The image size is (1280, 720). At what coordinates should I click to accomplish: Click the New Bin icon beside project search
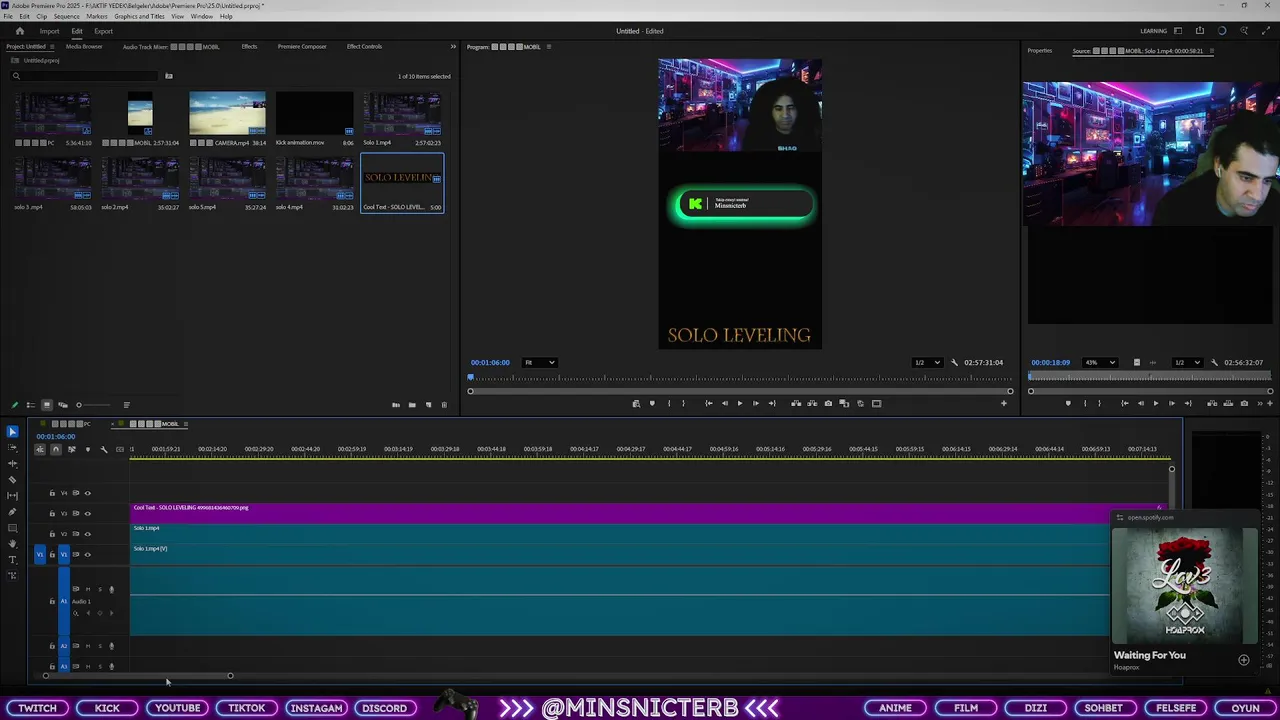coord(168,76)
